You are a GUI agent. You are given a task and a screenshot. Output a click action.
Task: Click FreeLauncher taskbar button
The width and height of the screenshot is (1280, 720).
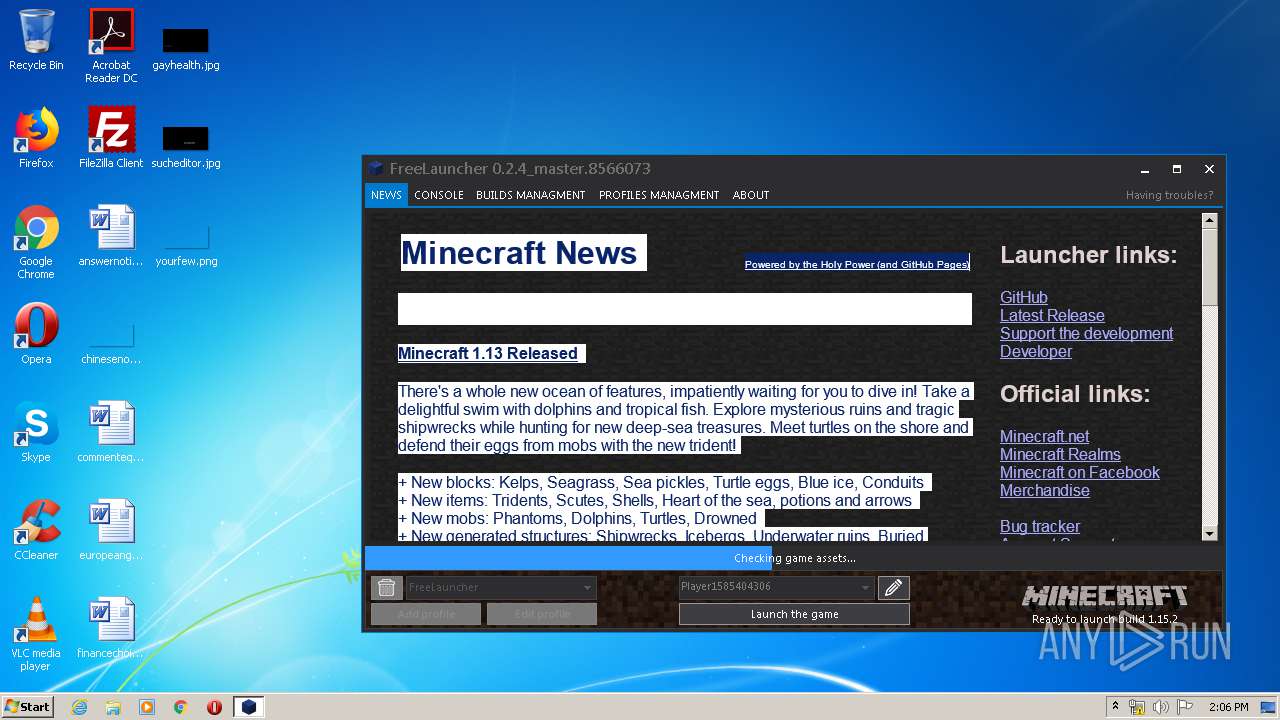pyautogui.click(x=249, y=707)
